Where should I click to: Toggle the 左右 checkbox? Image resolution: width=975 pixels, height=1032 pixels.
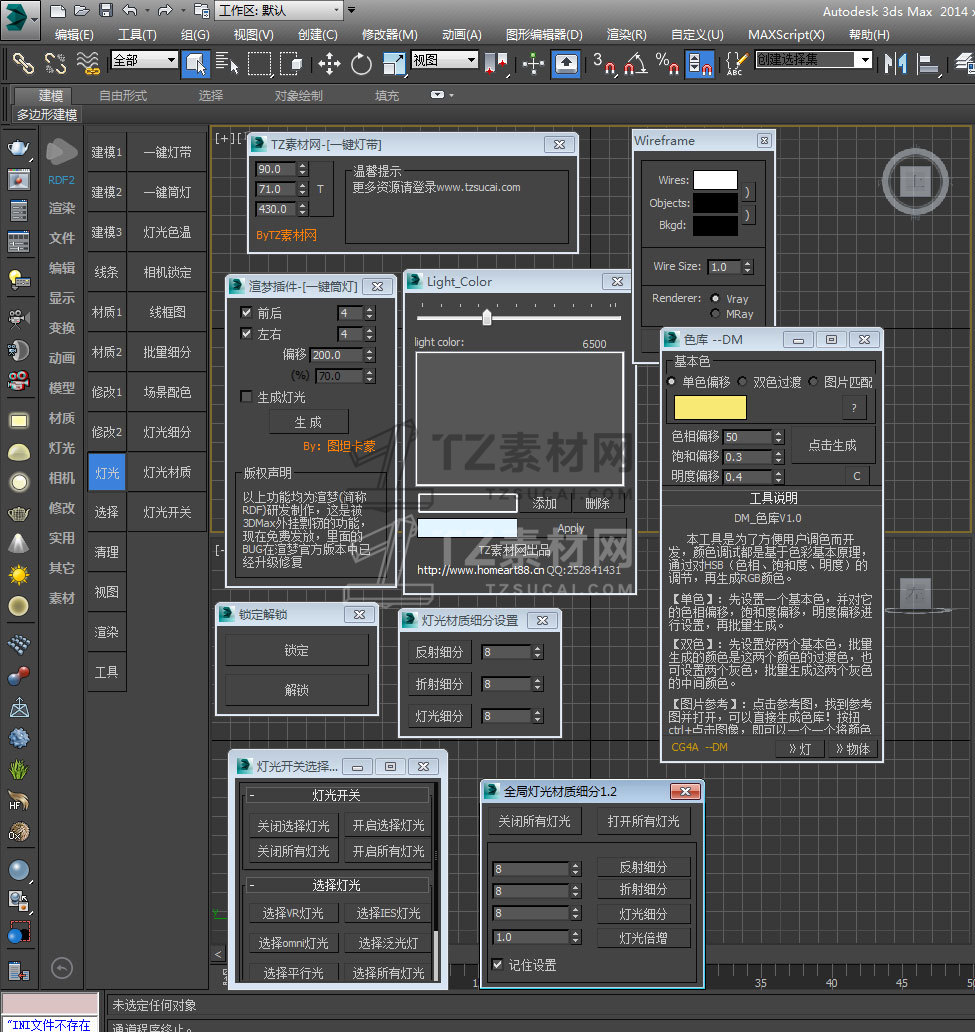(246, 334)
